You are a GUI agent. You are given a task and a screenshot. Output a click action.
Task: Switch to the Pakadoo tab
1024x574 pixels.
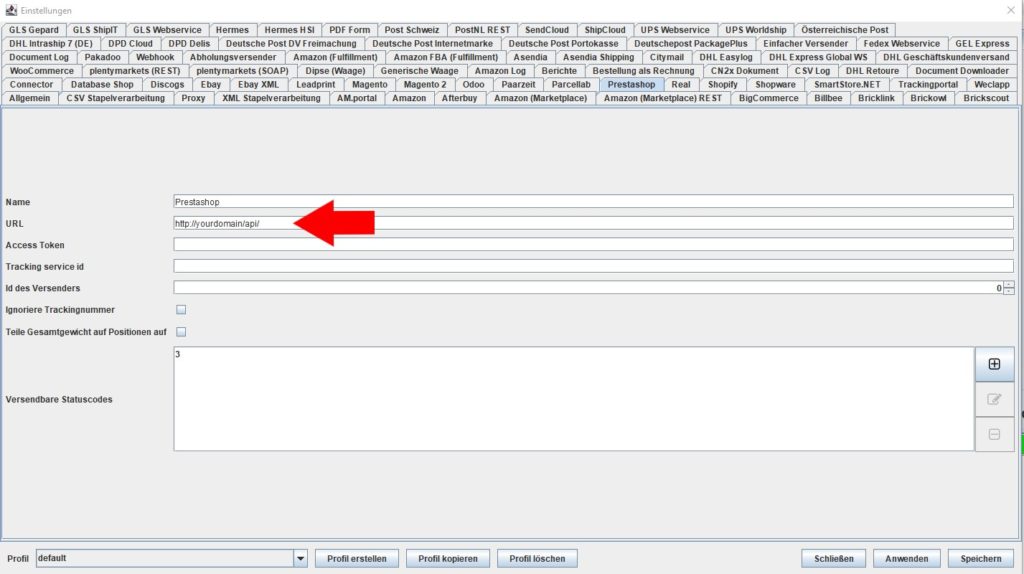(103, 57)
